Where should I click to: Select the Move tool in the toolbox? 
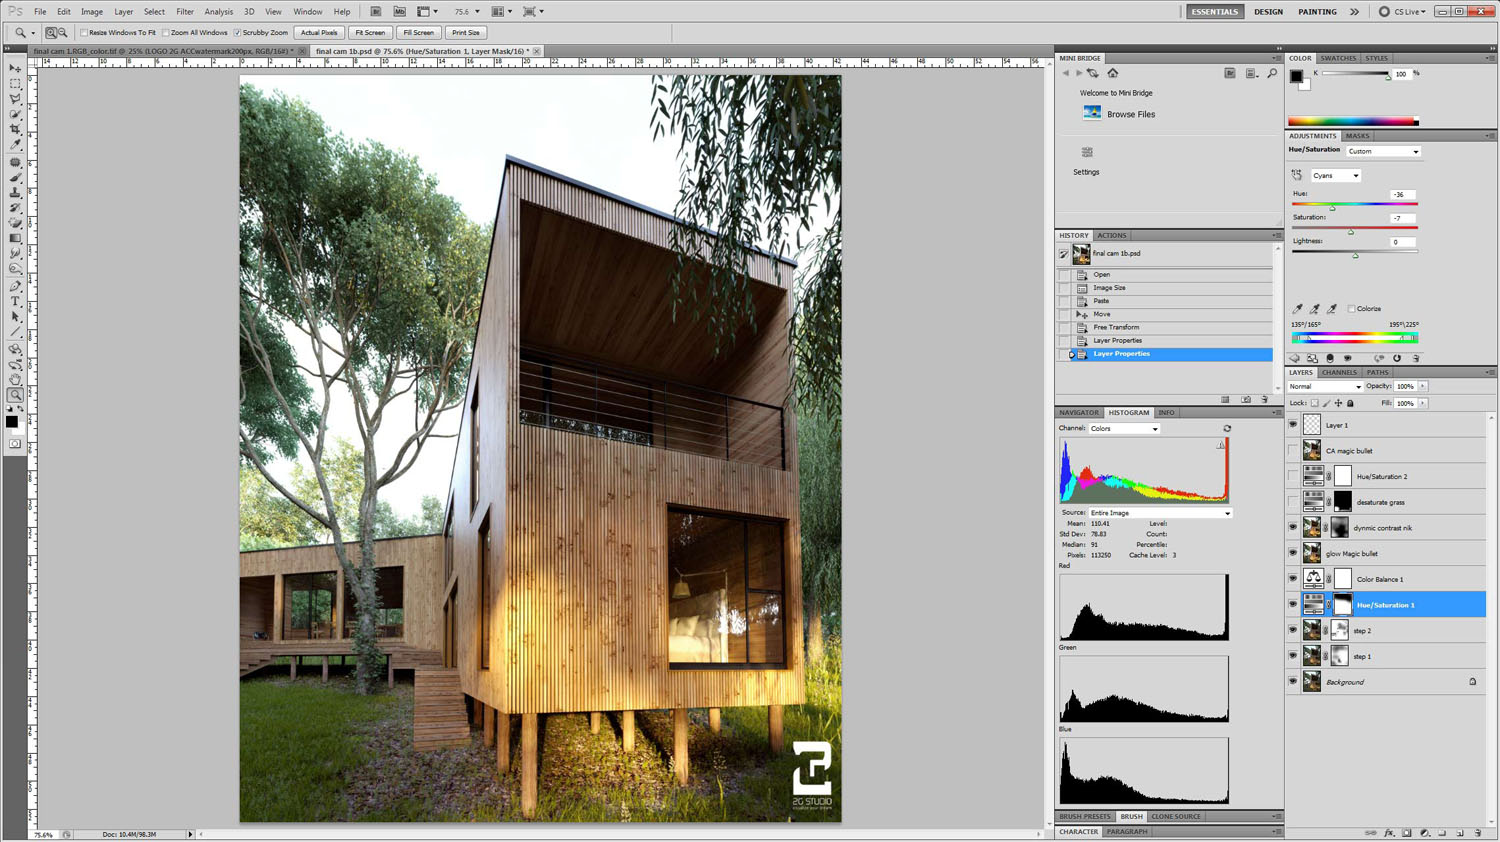click(x=15, y=68)
